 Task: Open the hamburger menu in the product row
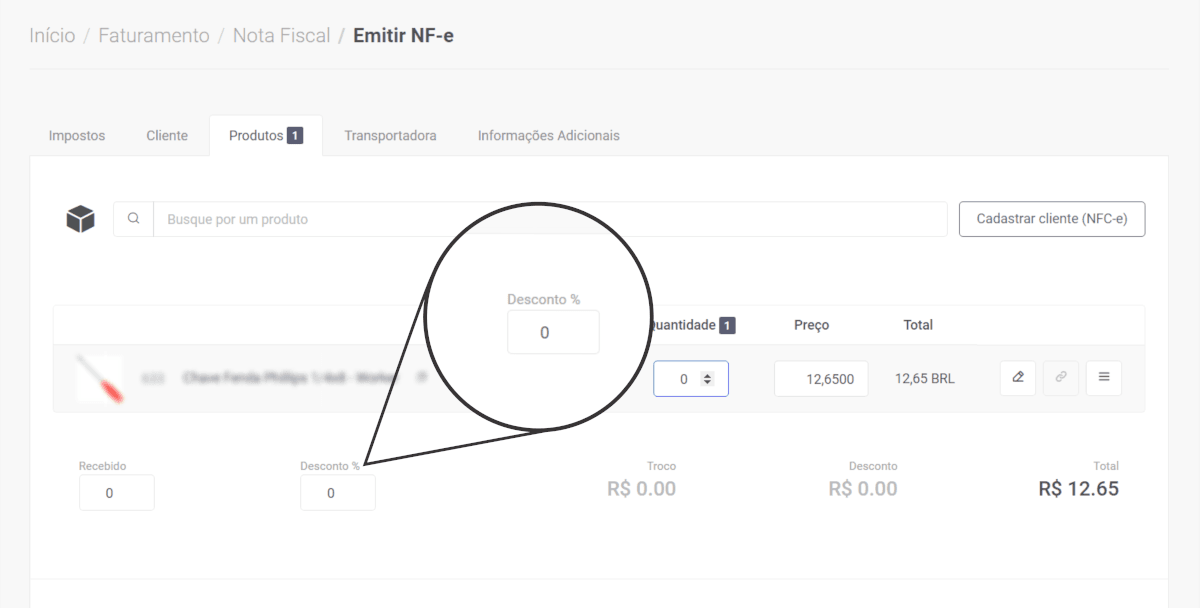click(1104, 378)
